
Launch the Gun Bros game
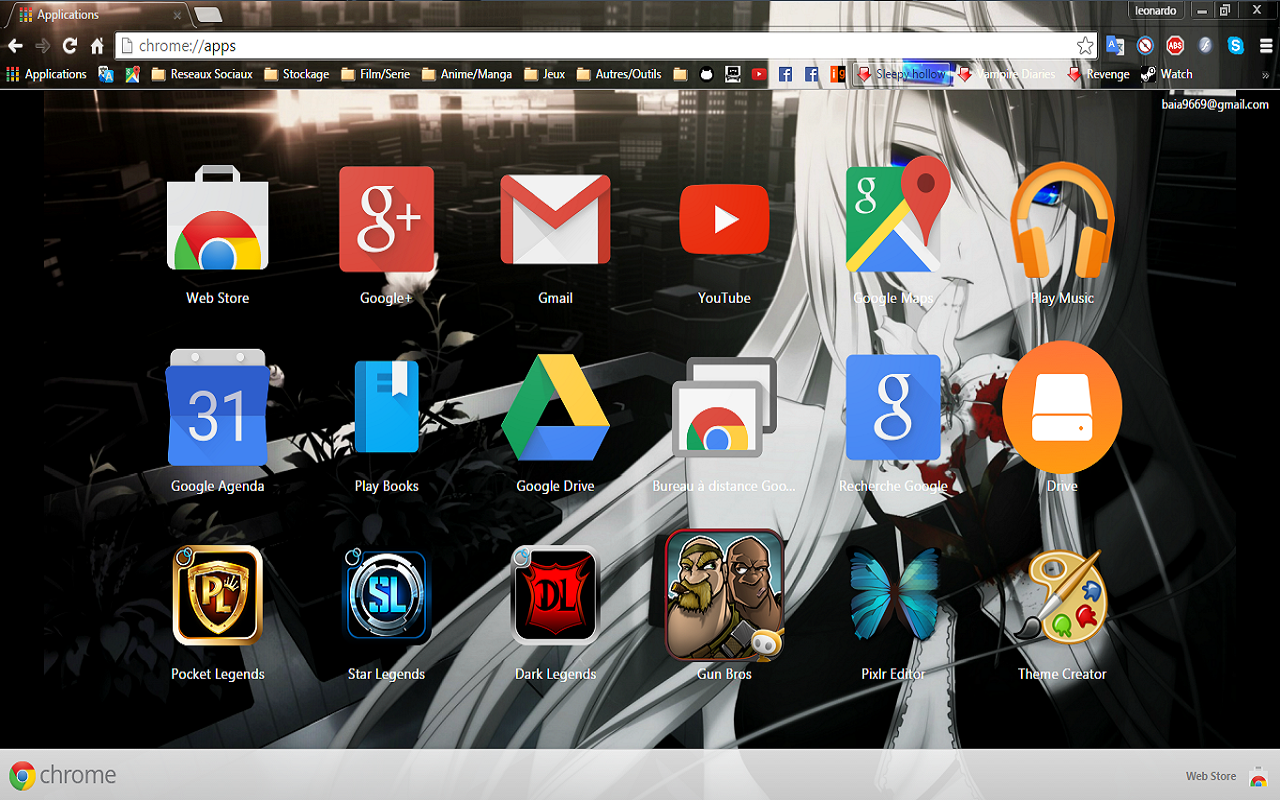[x=724, y=595]
